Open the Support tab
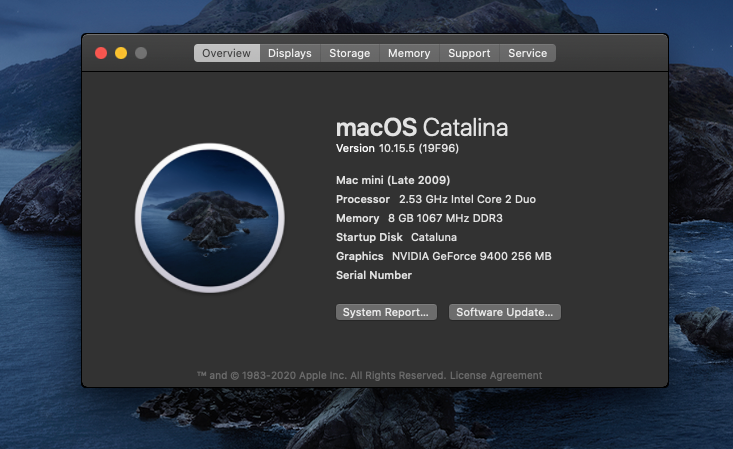 click(x=469, y=53)
